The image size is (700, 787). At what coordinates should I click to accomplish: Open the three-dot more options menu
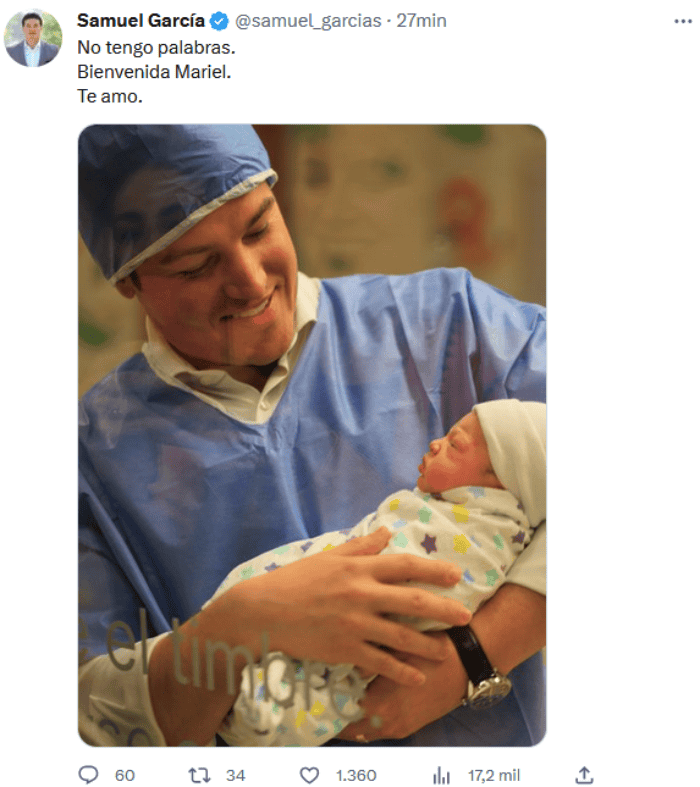683,22
